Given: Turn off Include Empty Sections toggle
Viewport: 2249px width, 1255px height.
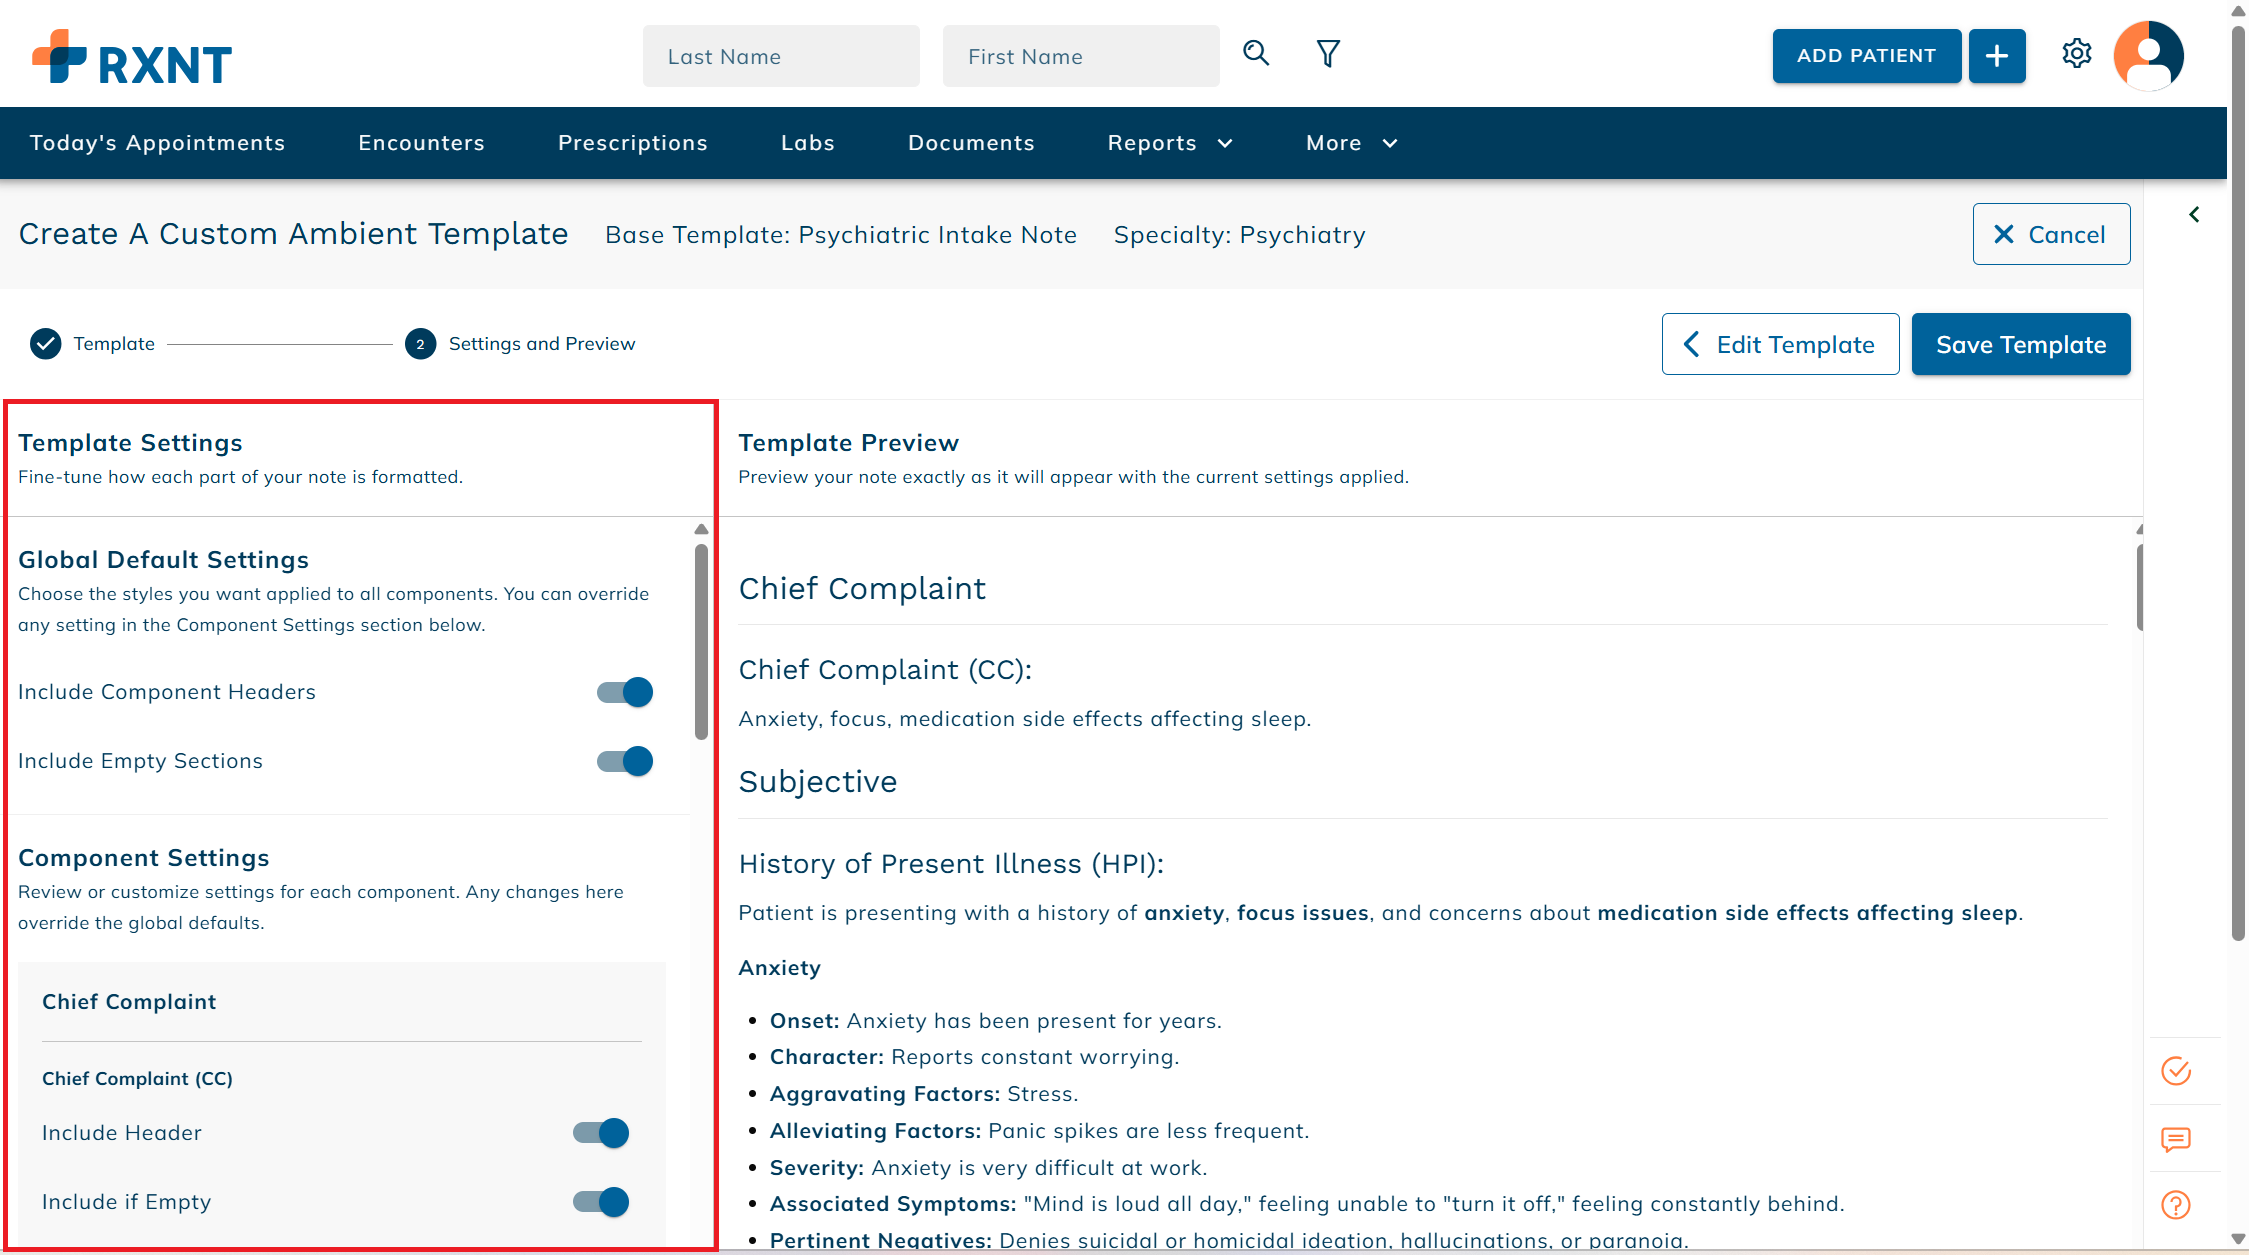Looking at the screenshot, I should click(625, 761).
